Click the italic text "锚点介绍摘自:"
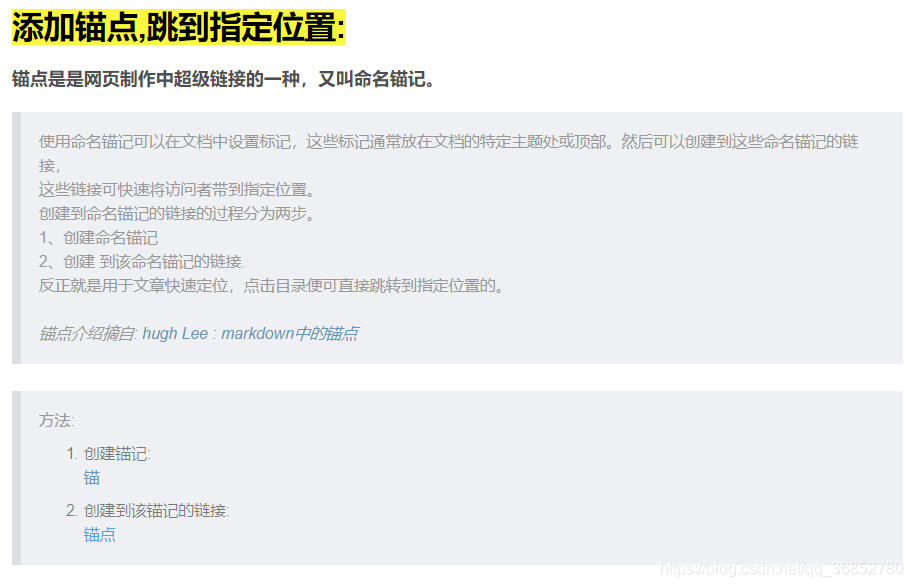Image resolution: width=913 pixels, height=587 pixels. click(x=88, y=334)
